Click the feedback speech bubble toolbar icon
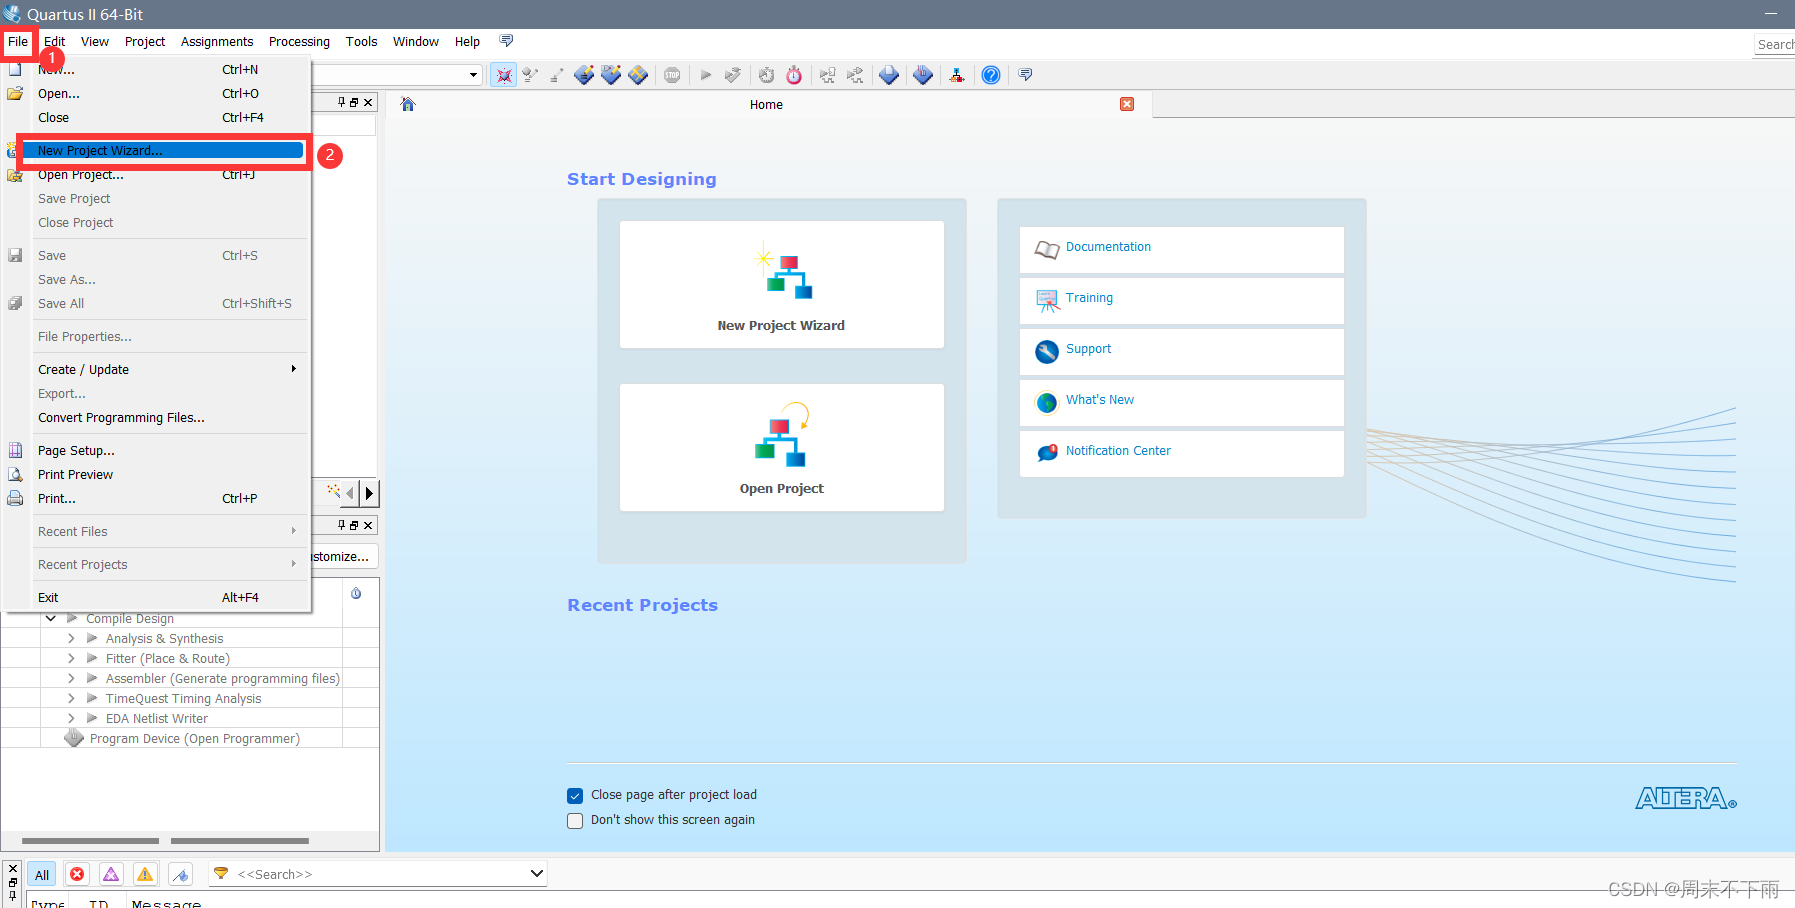The width and height of the screenshot is (1795, 908). pos(1025,74)
